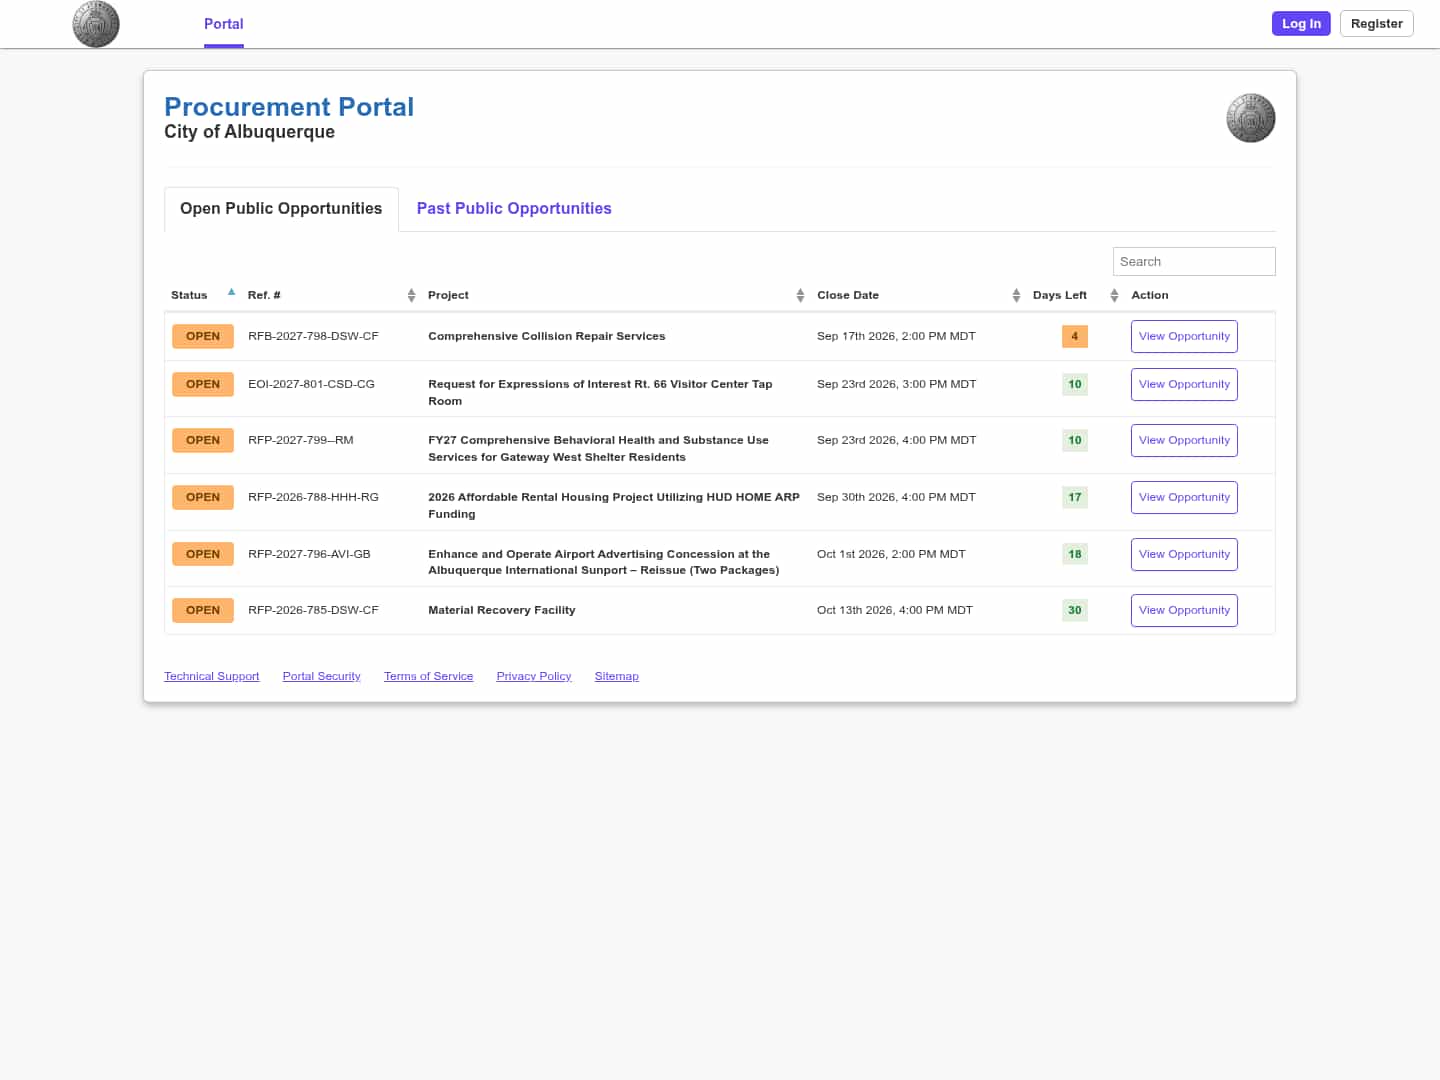This screenshot has width=1440, height=1080.
Task: Click project title Comprehensive Collision Repair Services
Action: click(x=546, y=336)
